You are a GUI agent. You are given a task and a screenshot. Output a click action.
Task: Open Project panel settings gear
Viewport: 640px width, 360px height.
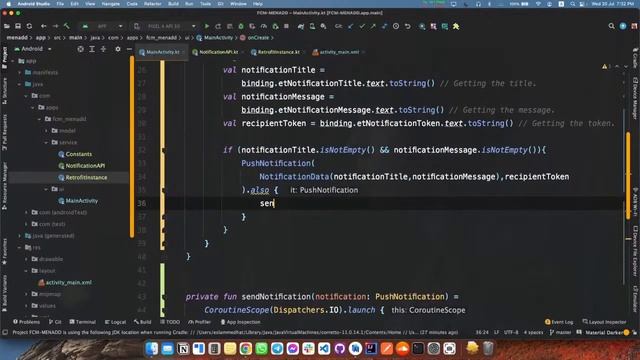click(118, 49)
